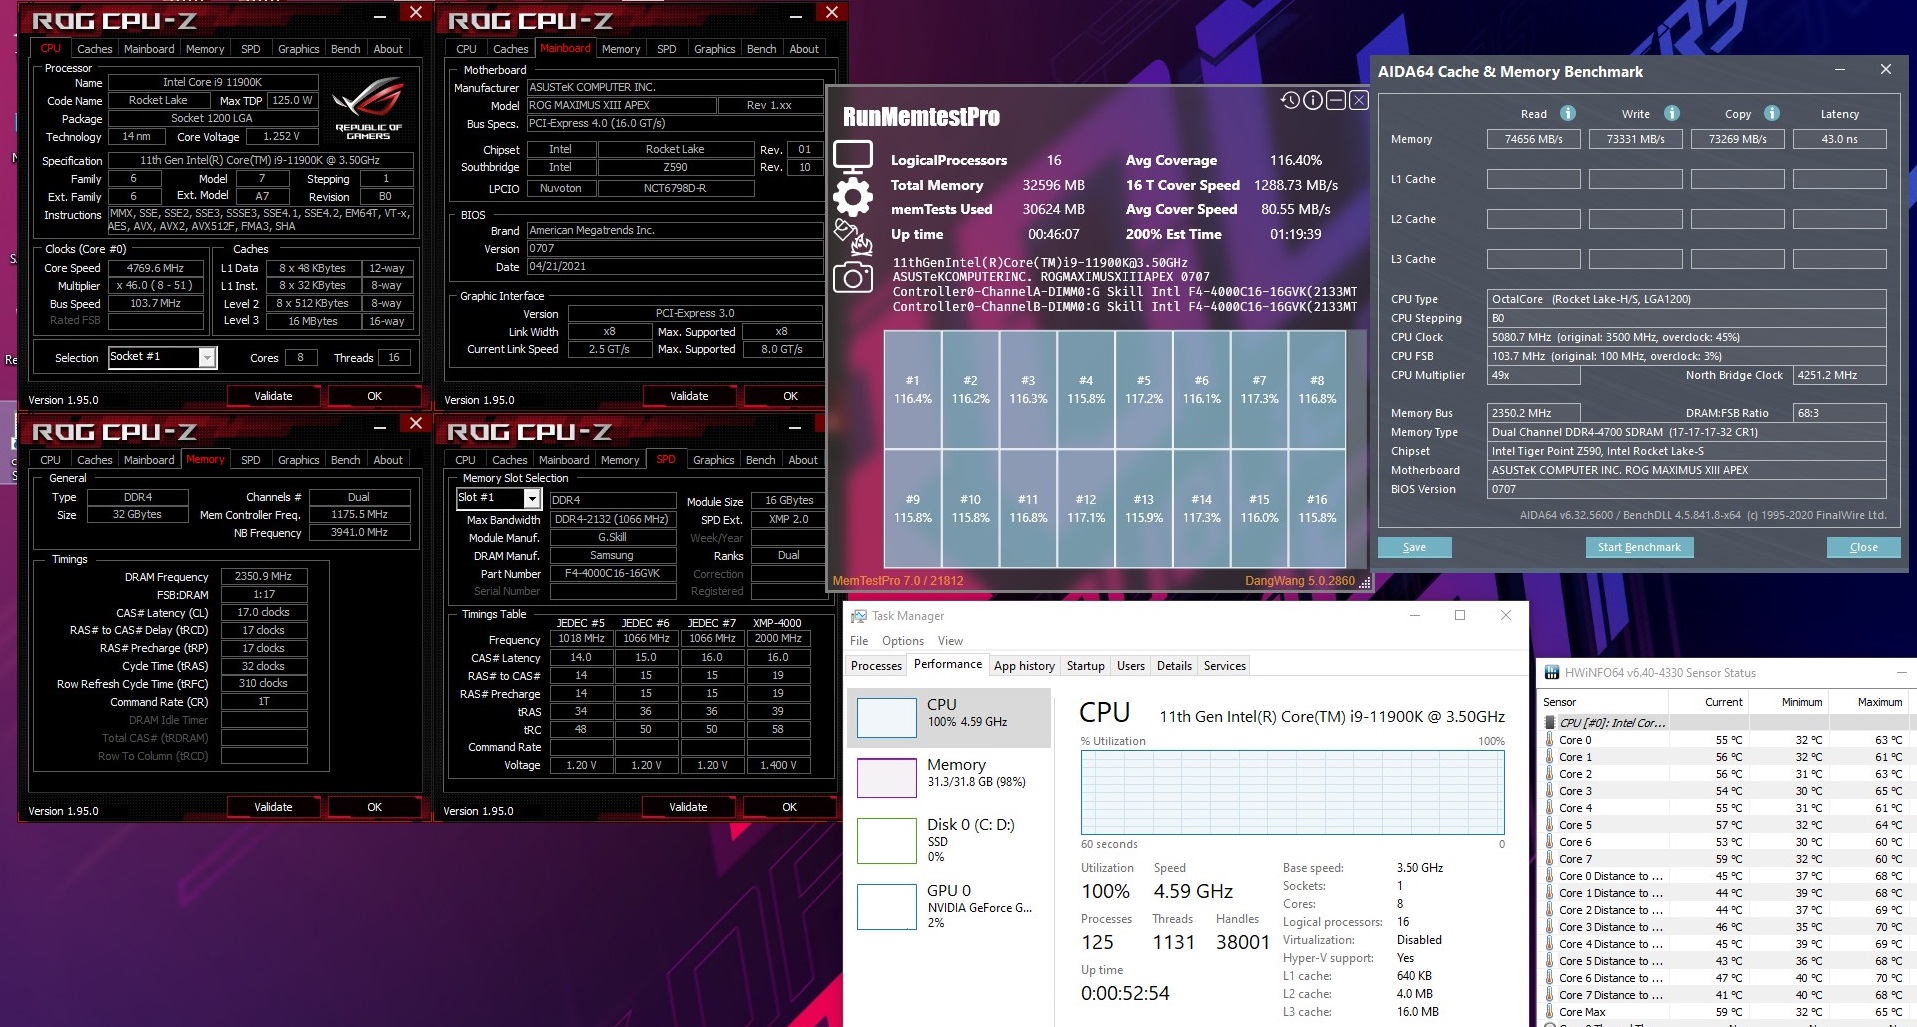Open Graphics tab in Mainboard CPU-Z window
Viewport: 1917px width, 1027px height.
(715, 49)
